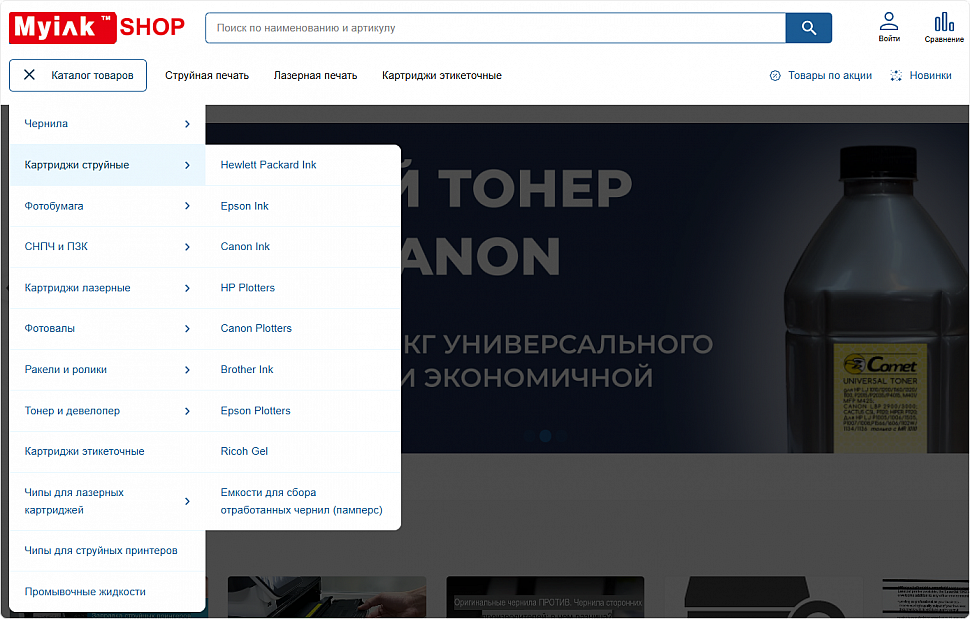Expand Чипы для лазерных картриджей chevron

tap(187, 501)
